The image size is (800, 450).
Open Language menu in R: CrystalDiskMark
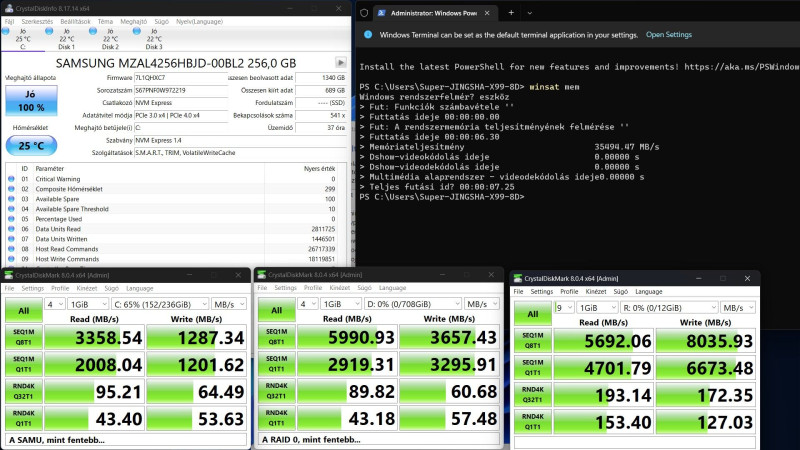point(648,292)
